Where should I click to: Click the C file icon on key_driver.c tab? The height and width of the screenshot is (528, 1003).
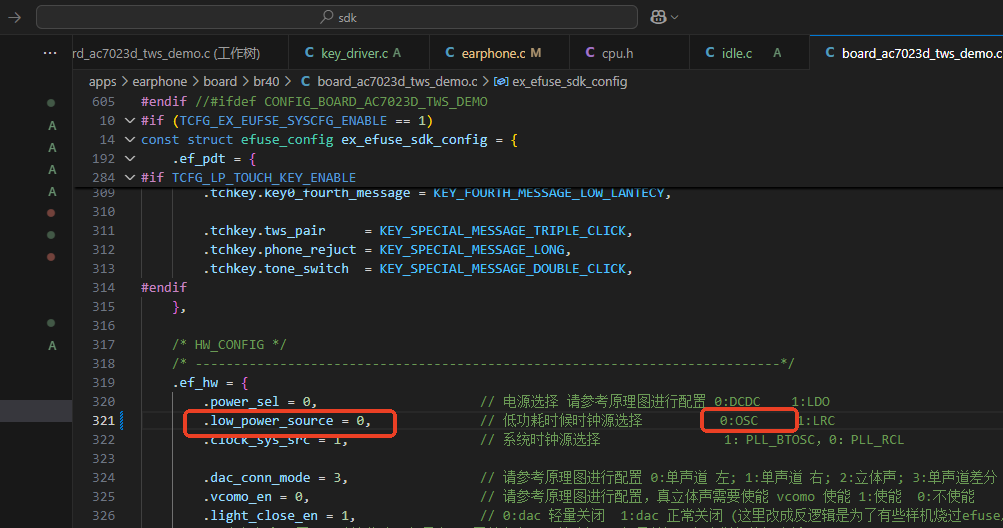click(x=309, y=53)
